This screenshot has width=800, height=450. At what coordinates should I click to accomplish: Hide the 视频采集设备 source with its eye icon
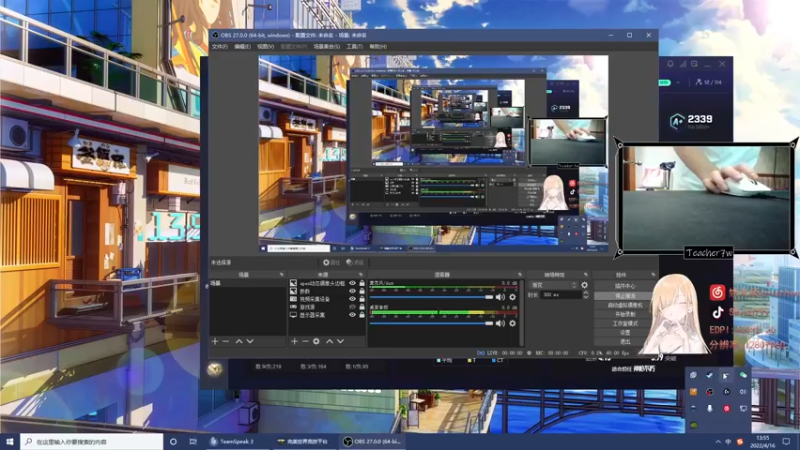coord(352,299)
